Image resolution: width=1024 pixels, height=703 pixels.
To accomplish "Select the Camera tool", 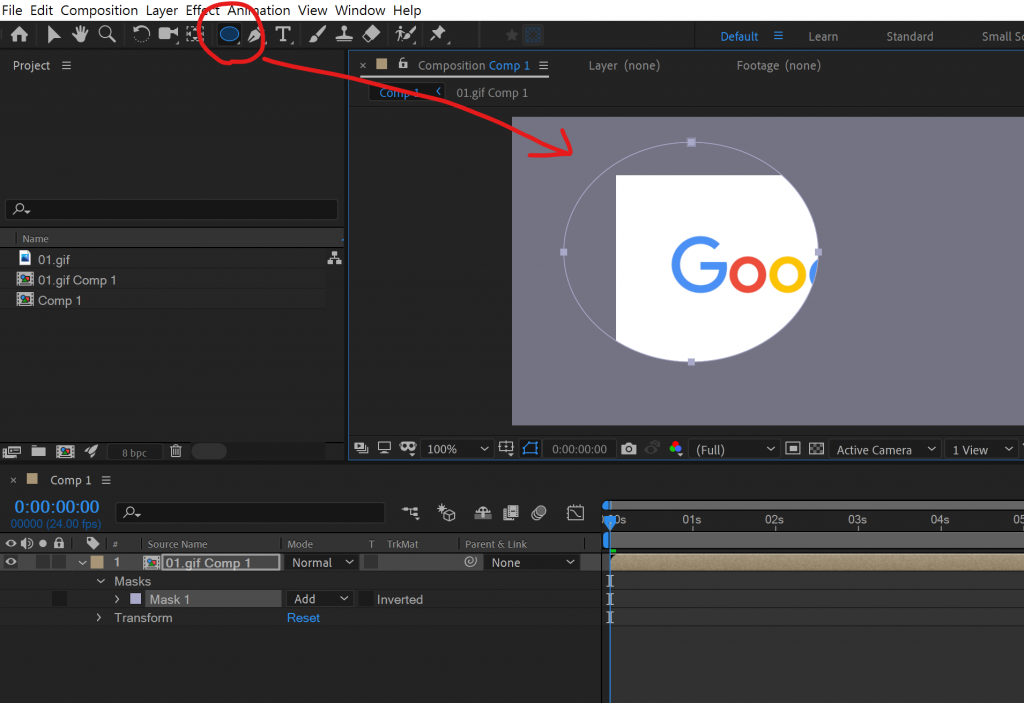I will (x=168, y=35).
